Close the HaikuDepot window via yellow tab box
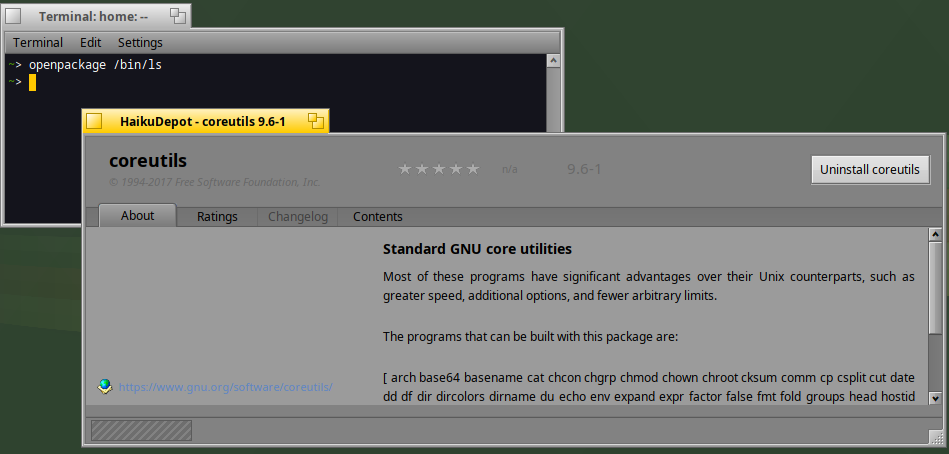The width and height of the screenshot is (949, 454). tap(94, 121)
